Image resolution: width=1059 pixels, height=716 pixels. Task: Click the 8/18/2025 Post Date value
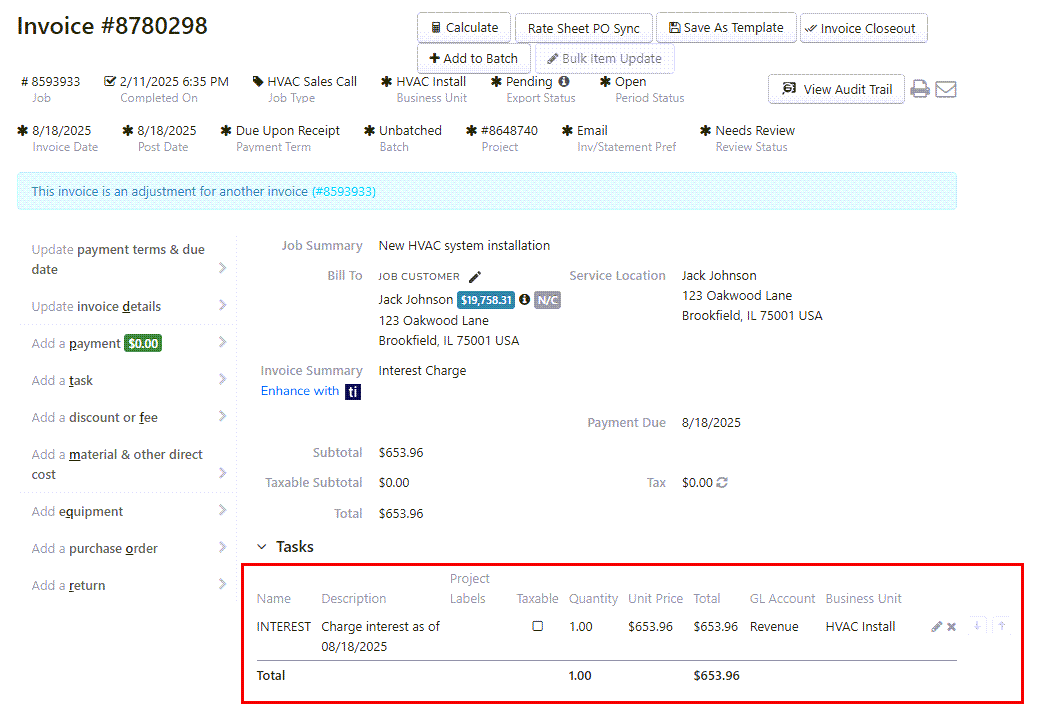click(167, 130)
